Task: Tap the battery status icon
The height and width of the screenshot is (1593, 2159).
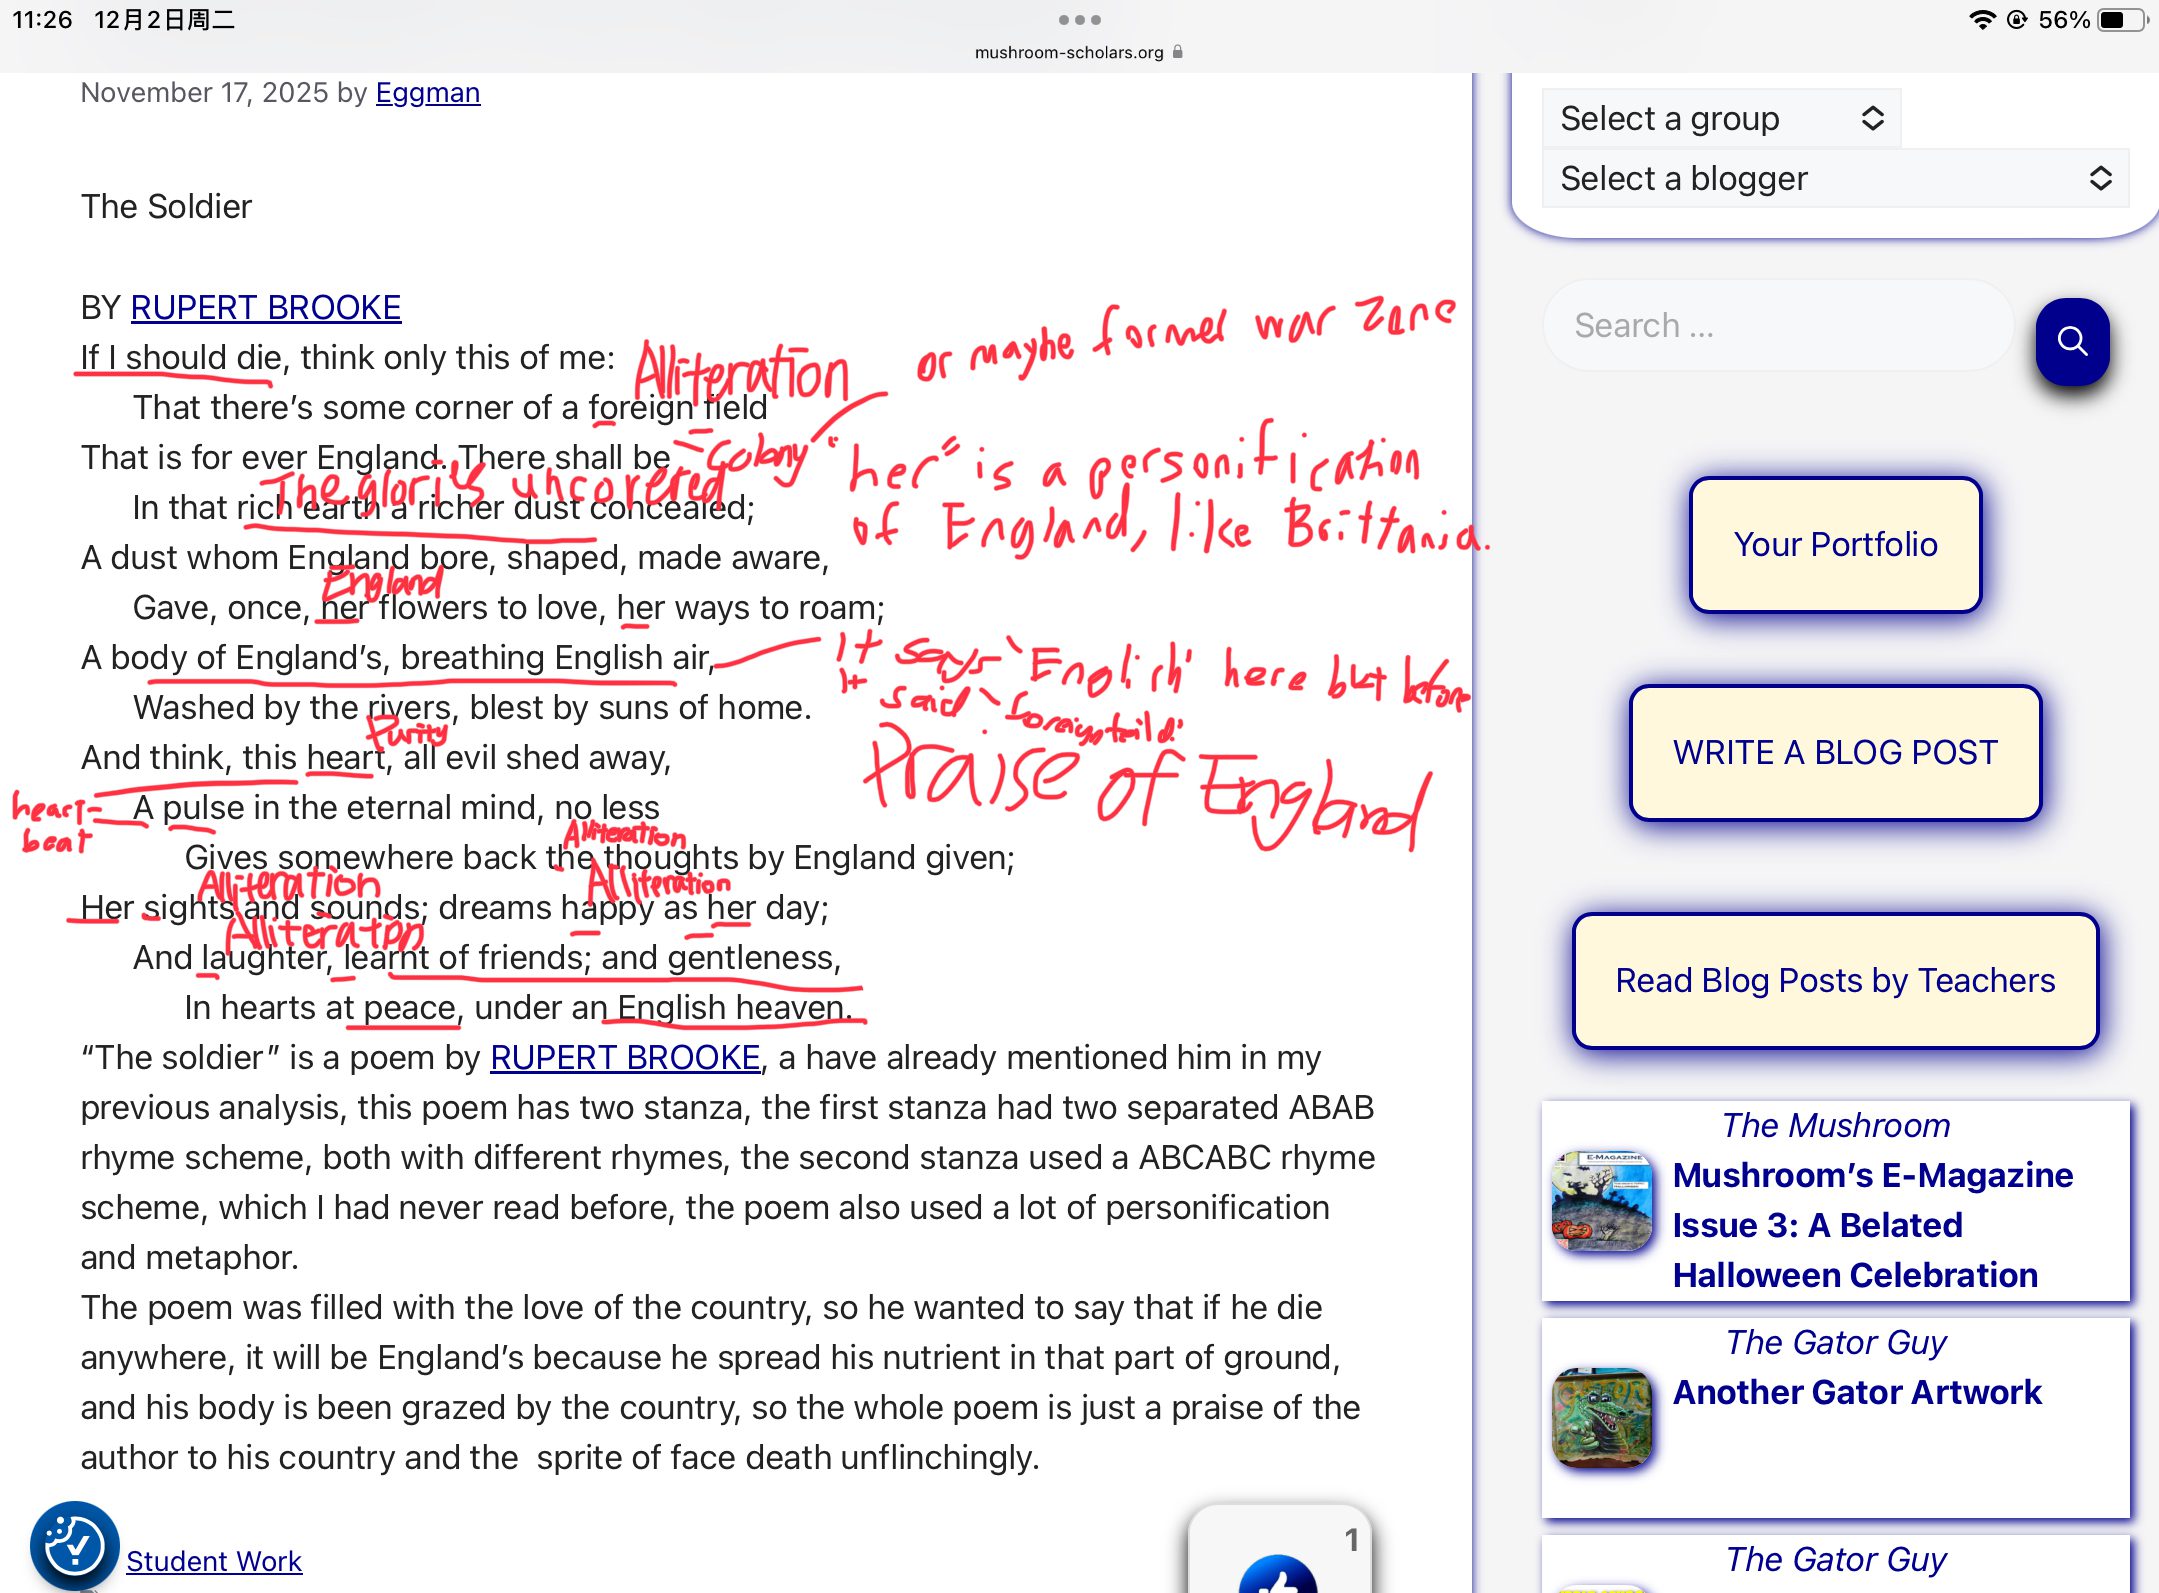Action: coord(2122,20)
